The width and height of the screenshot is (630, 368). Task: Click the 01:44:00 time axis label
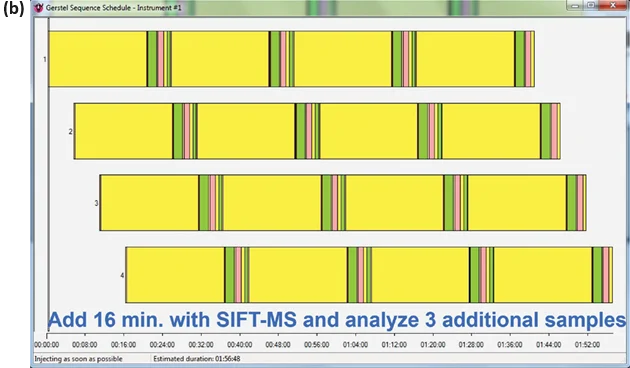coord(548,345)
